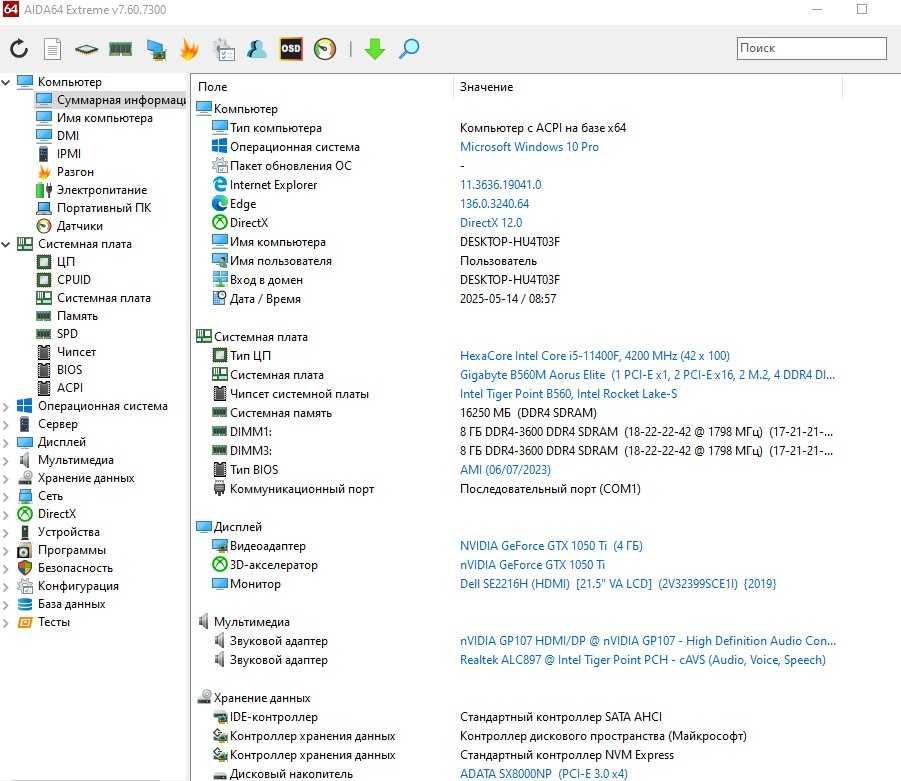
Task: Click the user account toolbar icon
Action: pyautogui.click(x=256, y=49)
